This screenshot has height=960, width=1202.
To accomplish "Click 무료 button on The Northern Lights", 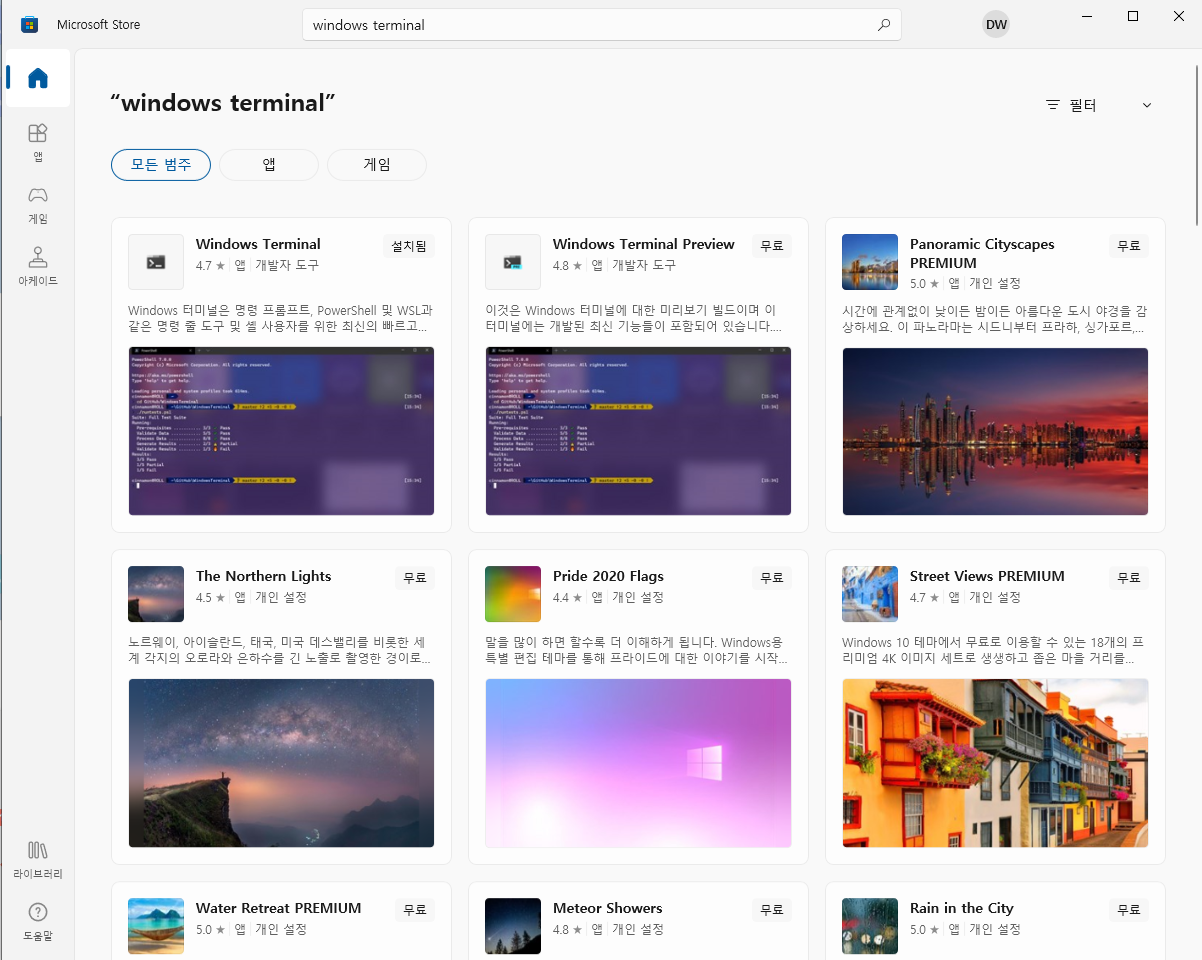I will pos(414,578).
